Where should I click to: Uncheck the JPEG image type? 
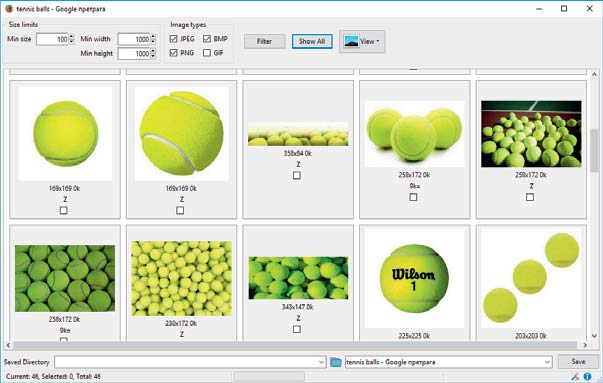pyautogui.click(x=173, y=39)
